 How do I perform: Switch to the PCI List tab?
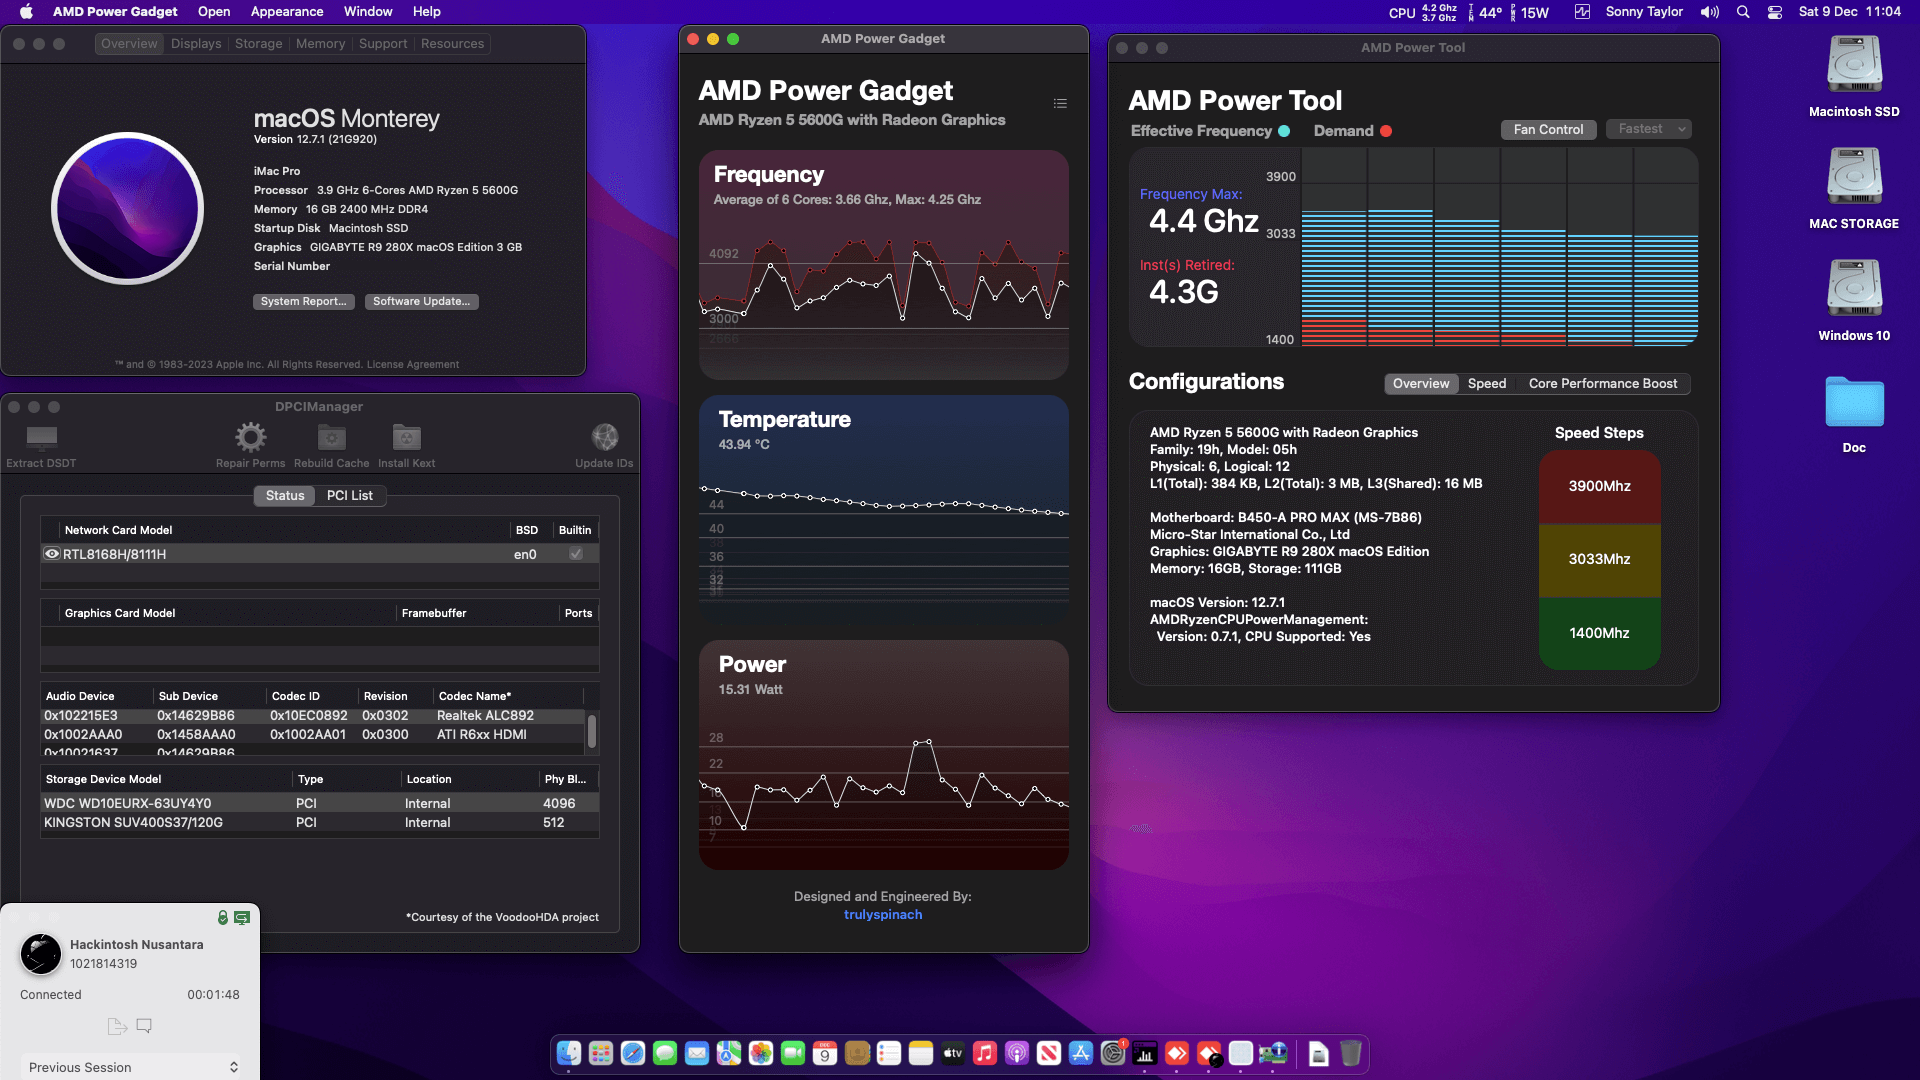pos(349,495)
